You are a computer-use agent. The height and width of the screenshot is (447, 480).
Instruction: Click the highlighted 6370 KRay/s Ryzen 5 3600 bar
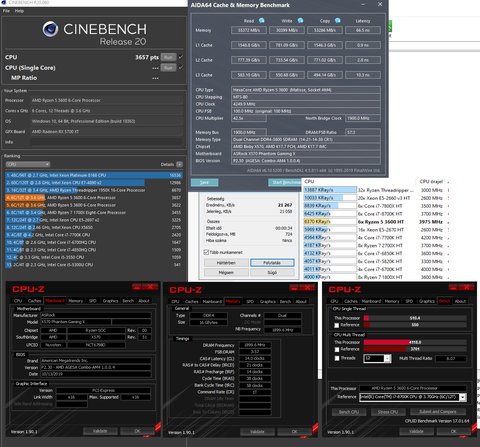(330, 222)
